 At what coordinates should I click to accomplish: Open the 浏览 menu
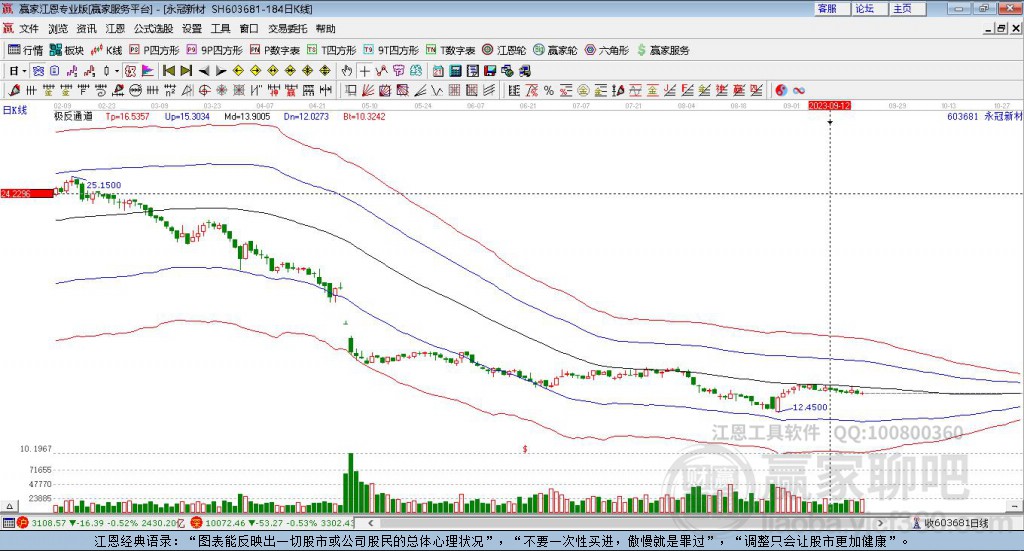(58, 29)
